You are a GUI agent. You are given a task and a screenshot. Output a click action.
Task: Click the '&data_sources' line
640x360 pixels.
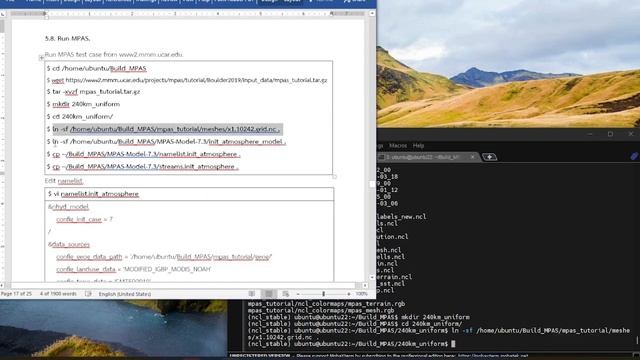click(69, 244)
